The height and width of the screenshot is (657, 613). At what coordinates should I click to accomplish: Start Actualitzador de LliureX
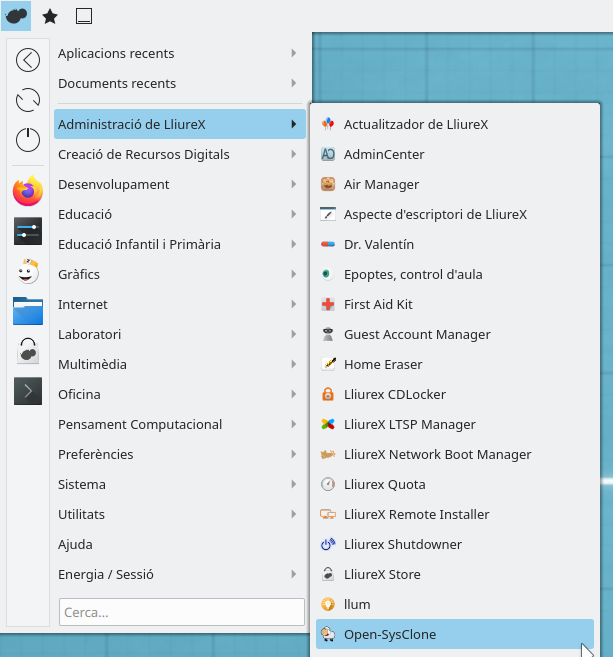pos(415,124)
